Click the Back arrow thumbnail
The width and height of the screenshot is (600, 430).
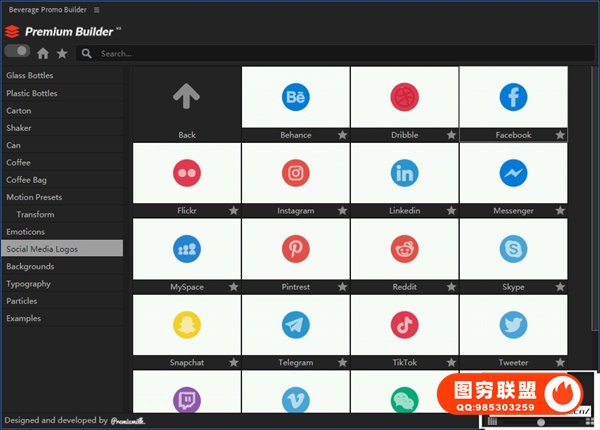click(186, 97)
